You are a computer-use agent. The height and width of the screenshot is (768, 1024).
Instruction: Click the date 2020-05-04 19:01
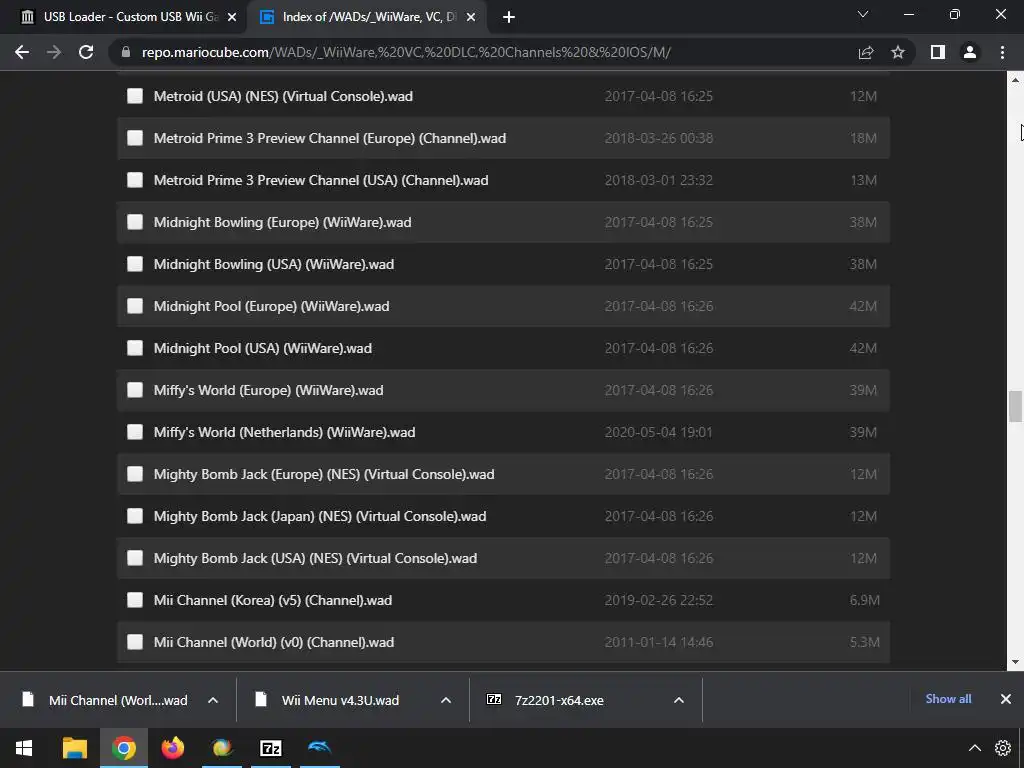pyautogui.click(x=658, y=432)
